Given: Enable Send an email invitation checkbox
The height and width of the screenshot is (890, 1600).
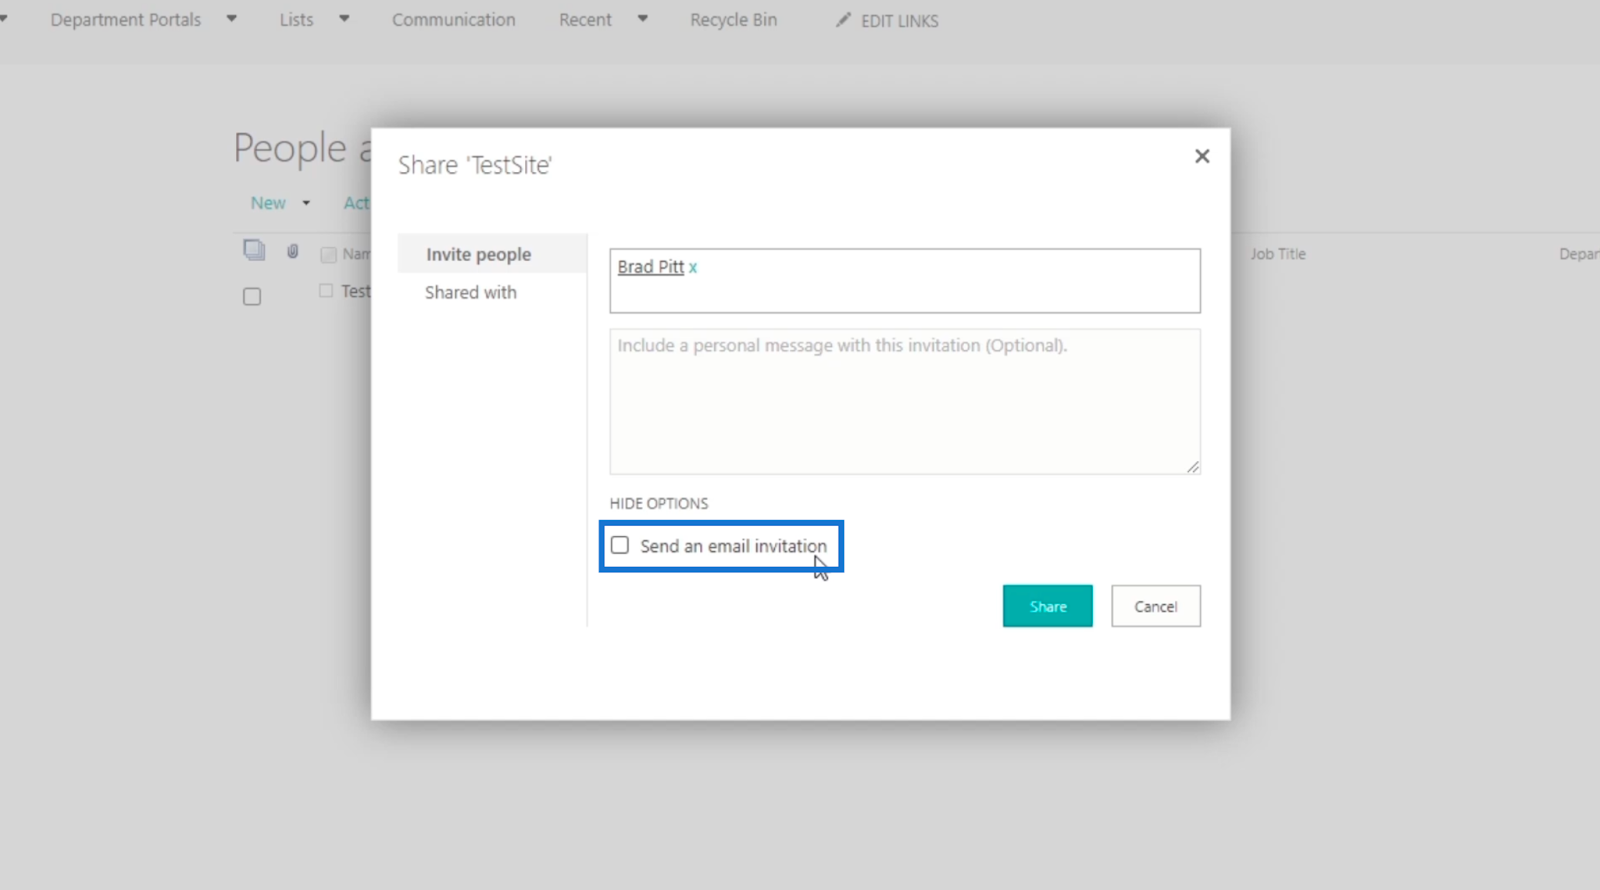Looking at the screenshot, I should click(620, 545).
